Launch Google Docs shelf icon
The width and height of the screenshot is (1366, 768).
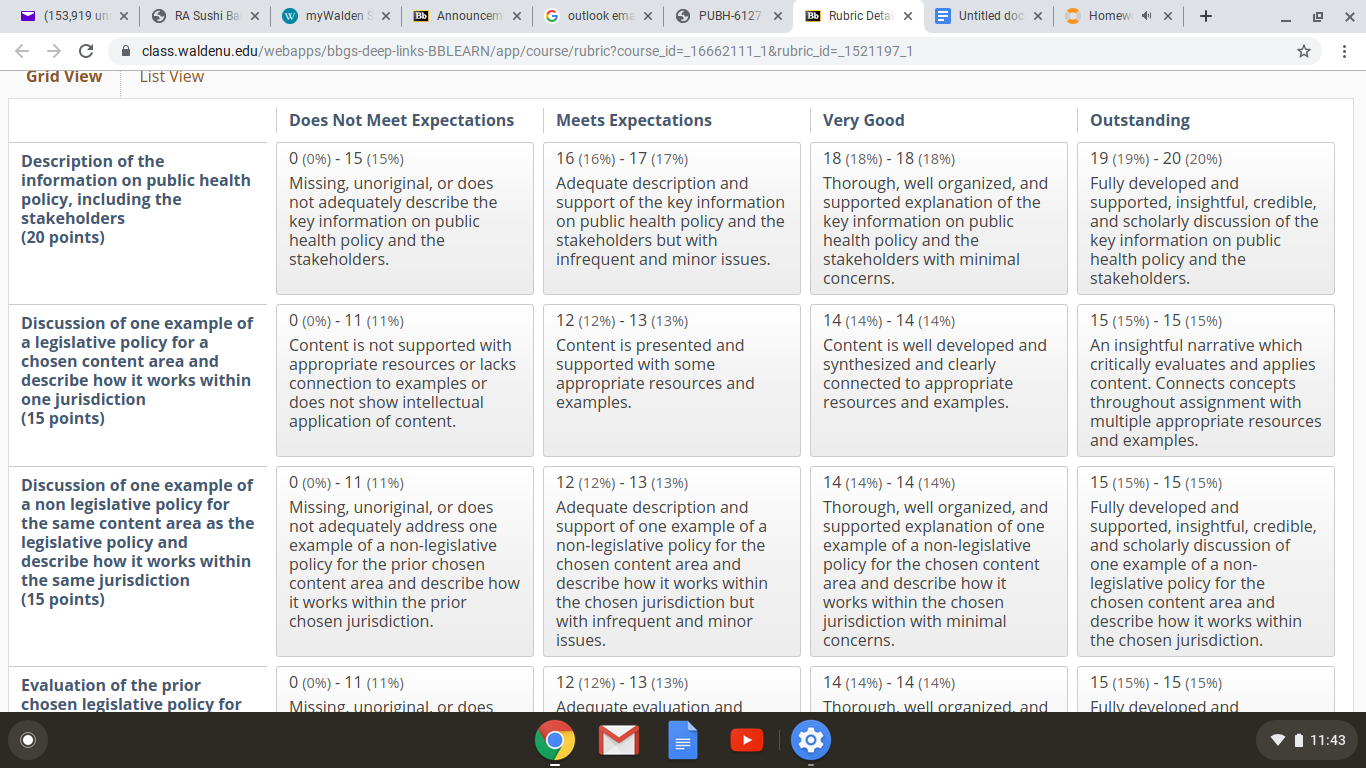pyautogui.click(x=683, y=740)
